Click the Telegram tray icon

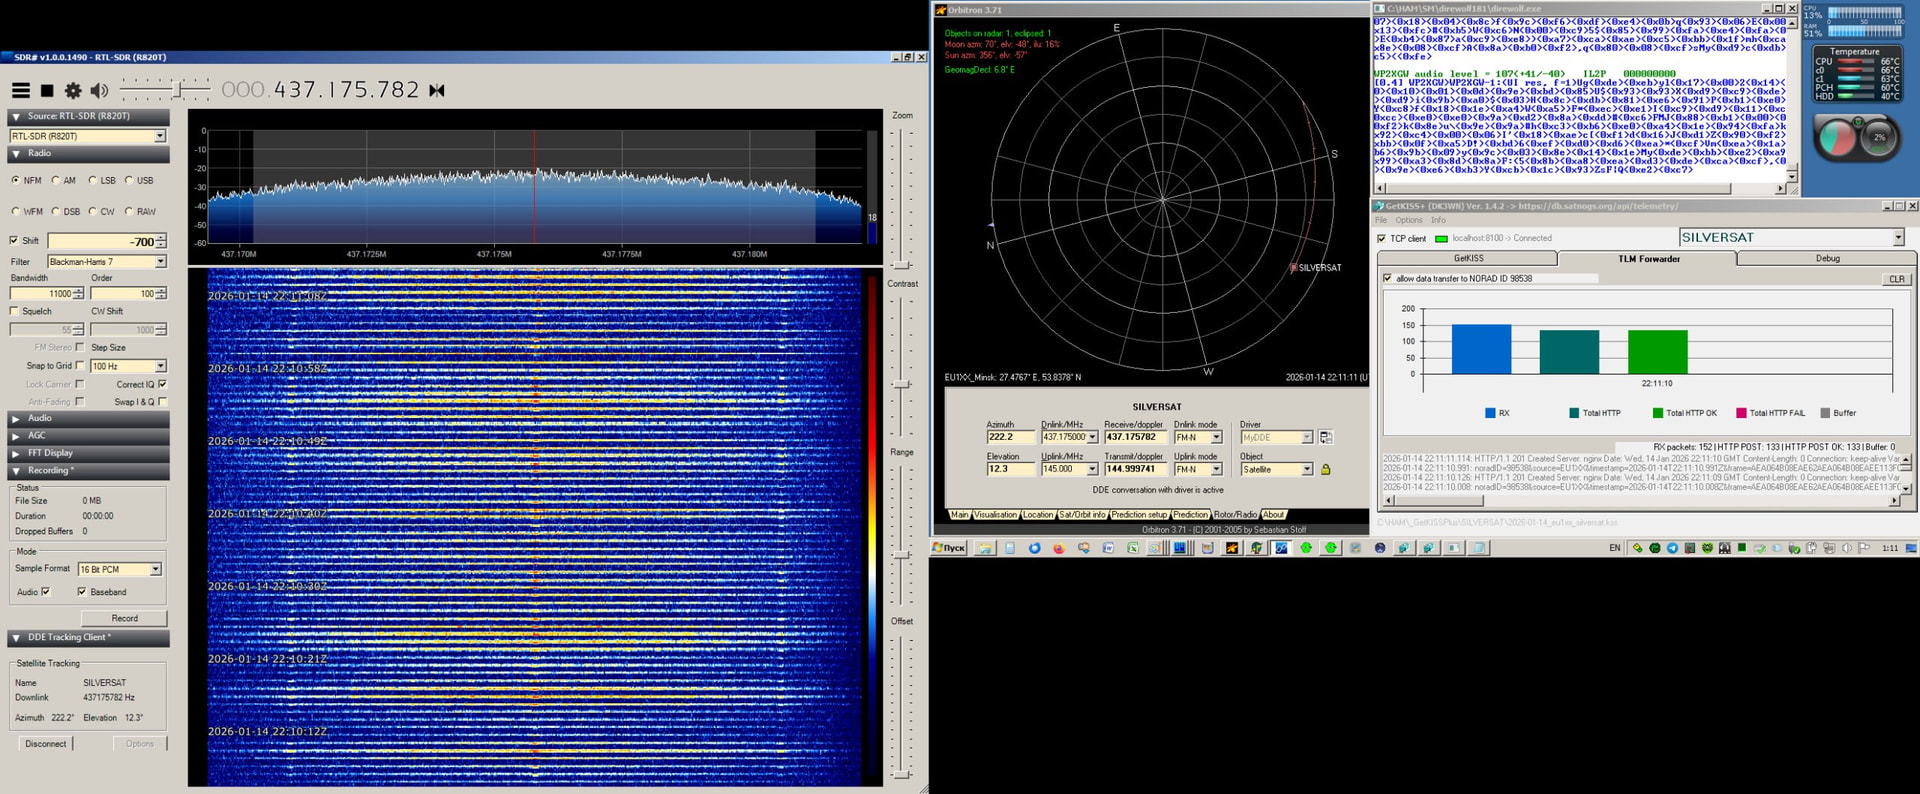(1672, 548)
